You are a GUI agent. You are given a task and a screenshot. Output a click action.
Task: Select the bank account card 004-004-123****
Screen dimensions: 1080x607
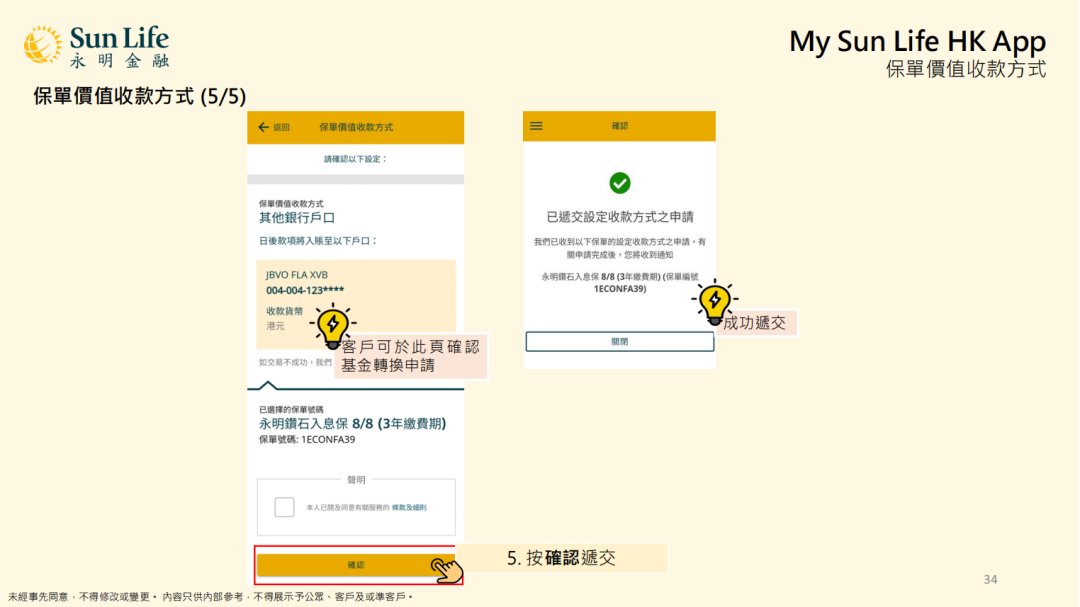(x=355, y=304)
